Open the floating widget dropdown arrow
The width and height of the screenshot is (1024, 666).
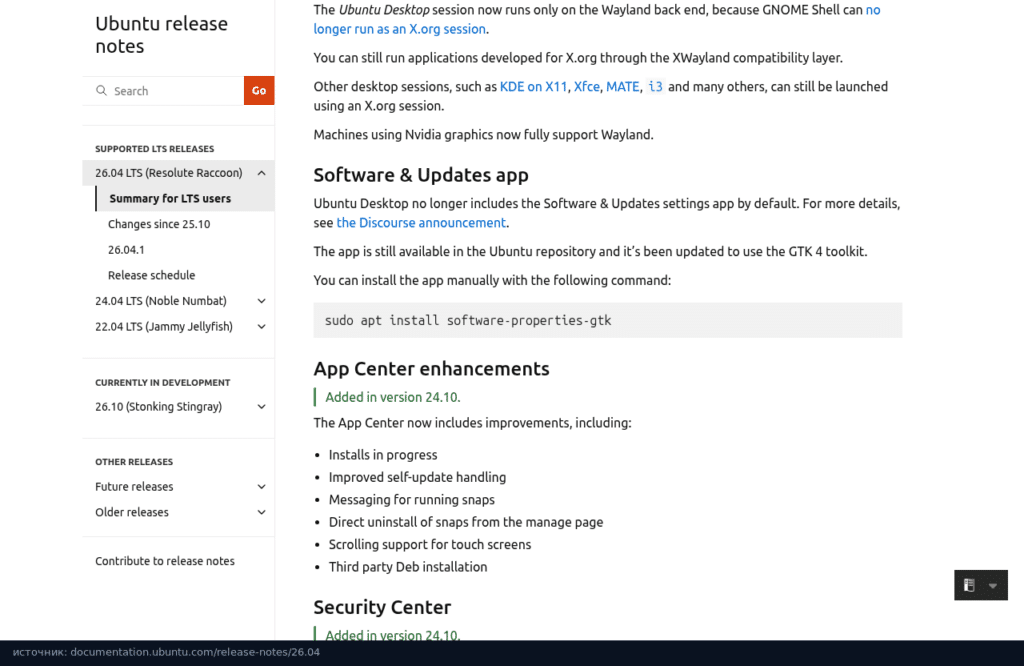click(x=993, y=586)
